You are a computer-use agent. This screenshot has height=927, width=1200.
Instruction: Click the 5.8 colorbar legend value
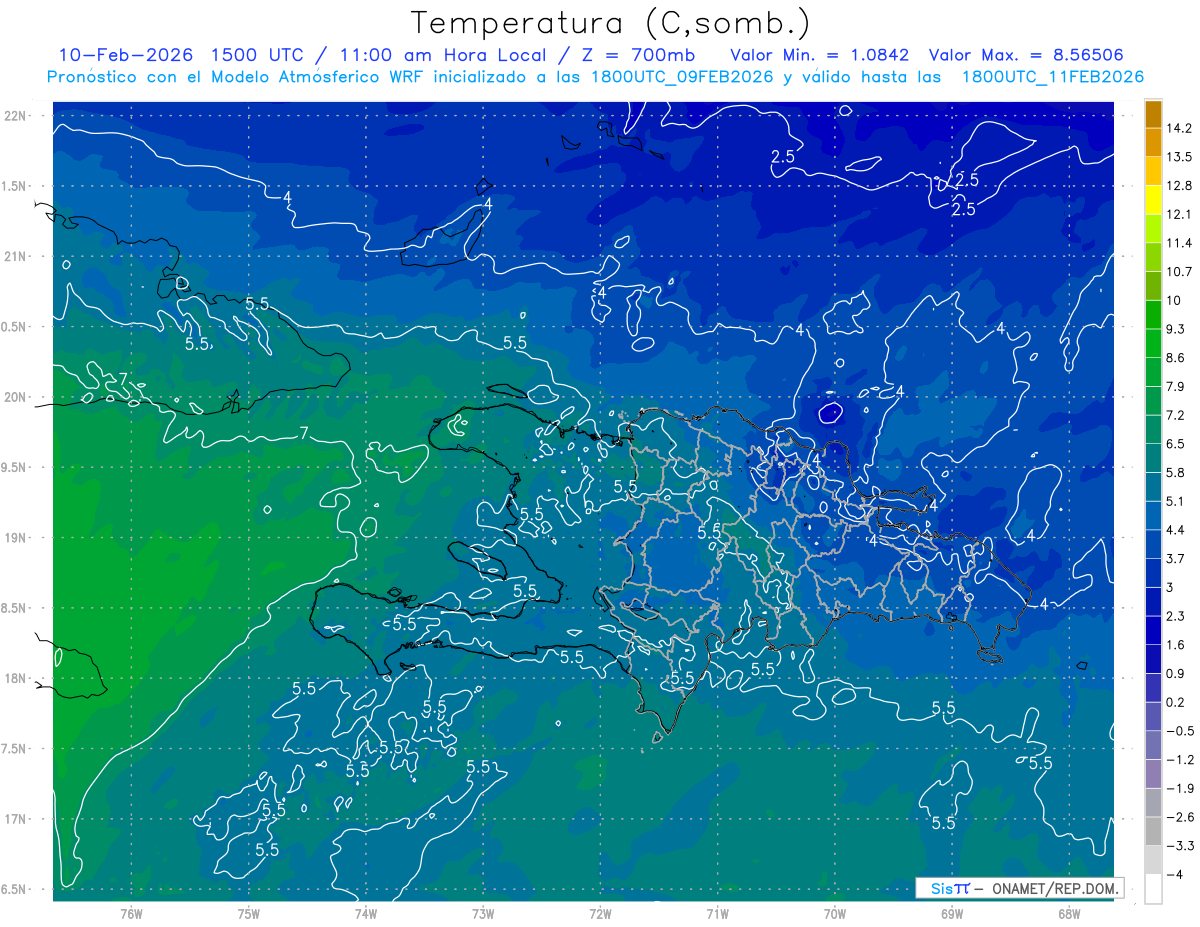(1177, 472)
